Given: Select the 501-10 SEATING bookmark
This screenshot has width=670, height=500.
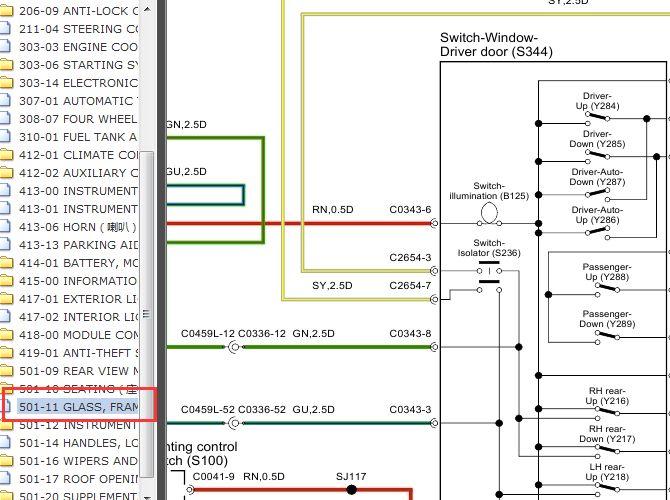Looking at the screenshot, I should (x=78, y=389).
